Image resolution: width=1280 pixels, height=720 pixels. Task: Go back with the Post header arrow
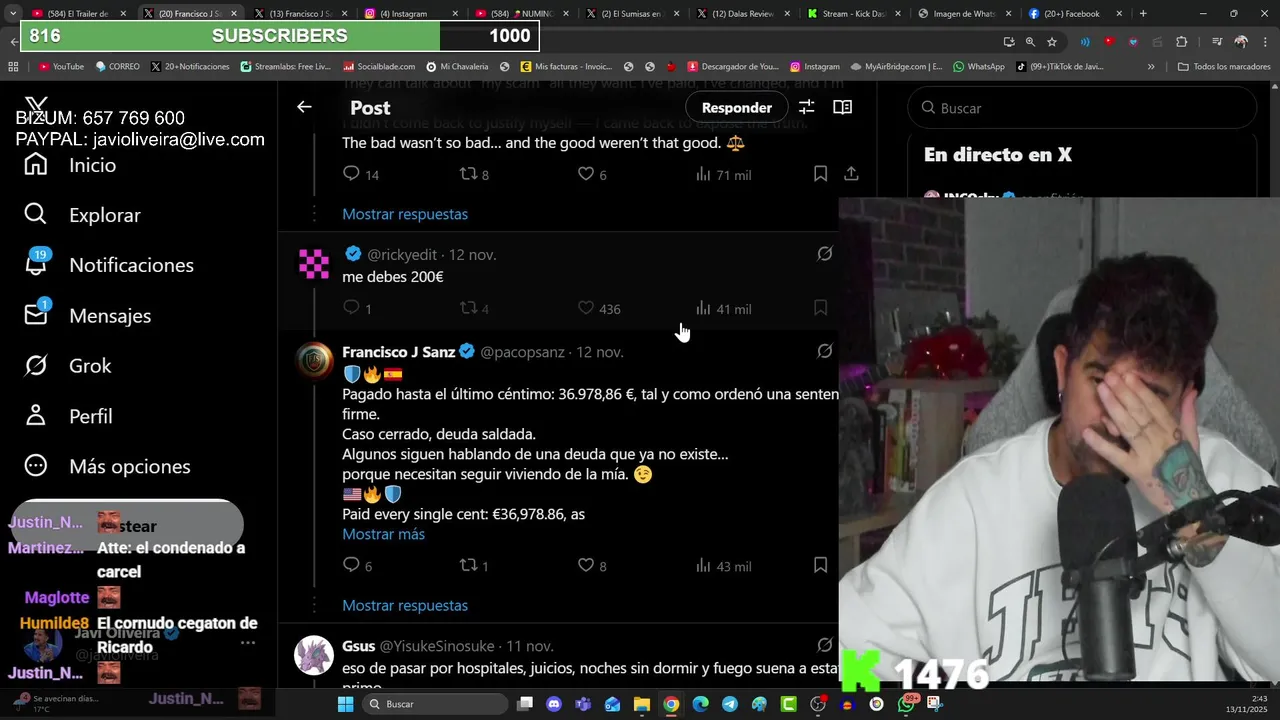click(x=304, y=107)
